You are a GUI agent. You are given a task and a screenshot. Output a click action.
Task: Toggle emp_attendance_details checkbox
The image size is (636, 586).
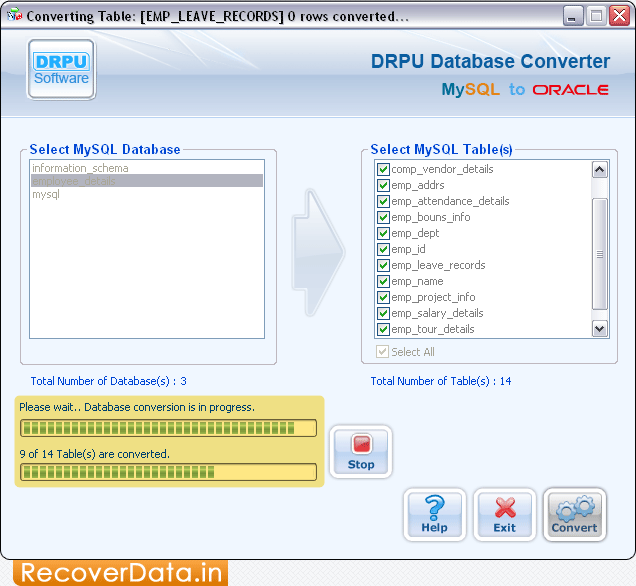point(383,201)
